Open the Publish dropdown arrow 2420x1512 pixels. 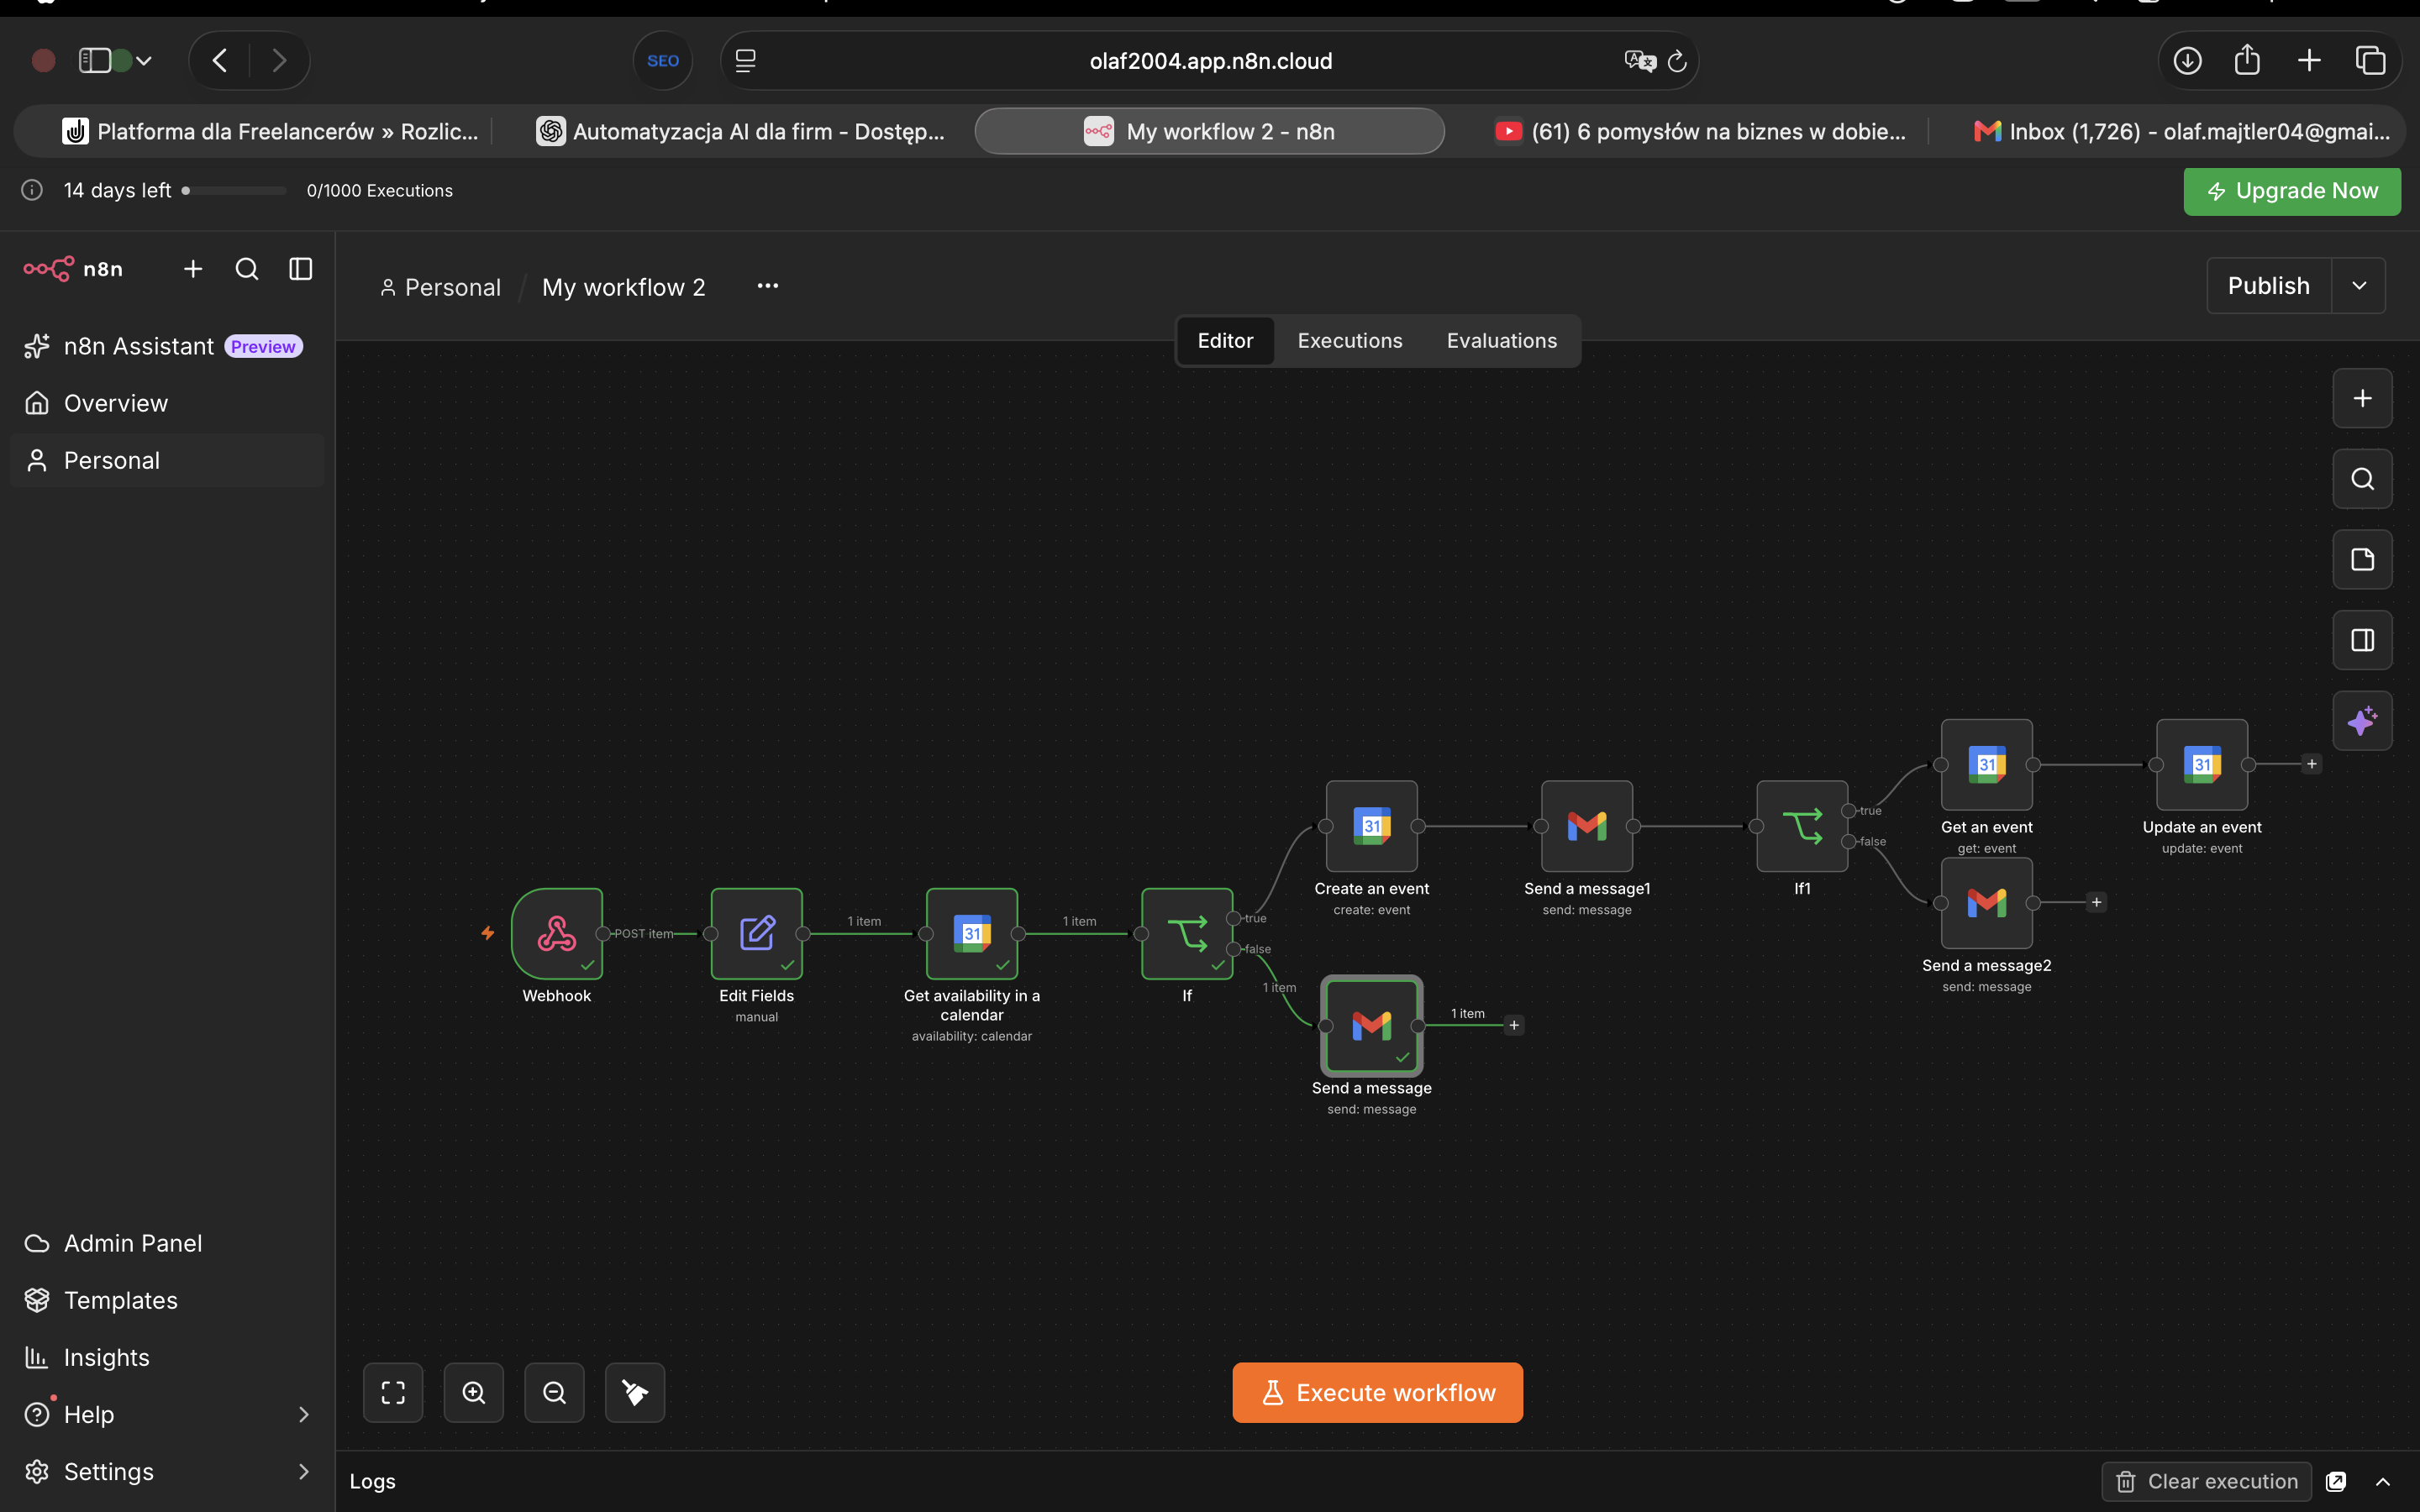2358,286
